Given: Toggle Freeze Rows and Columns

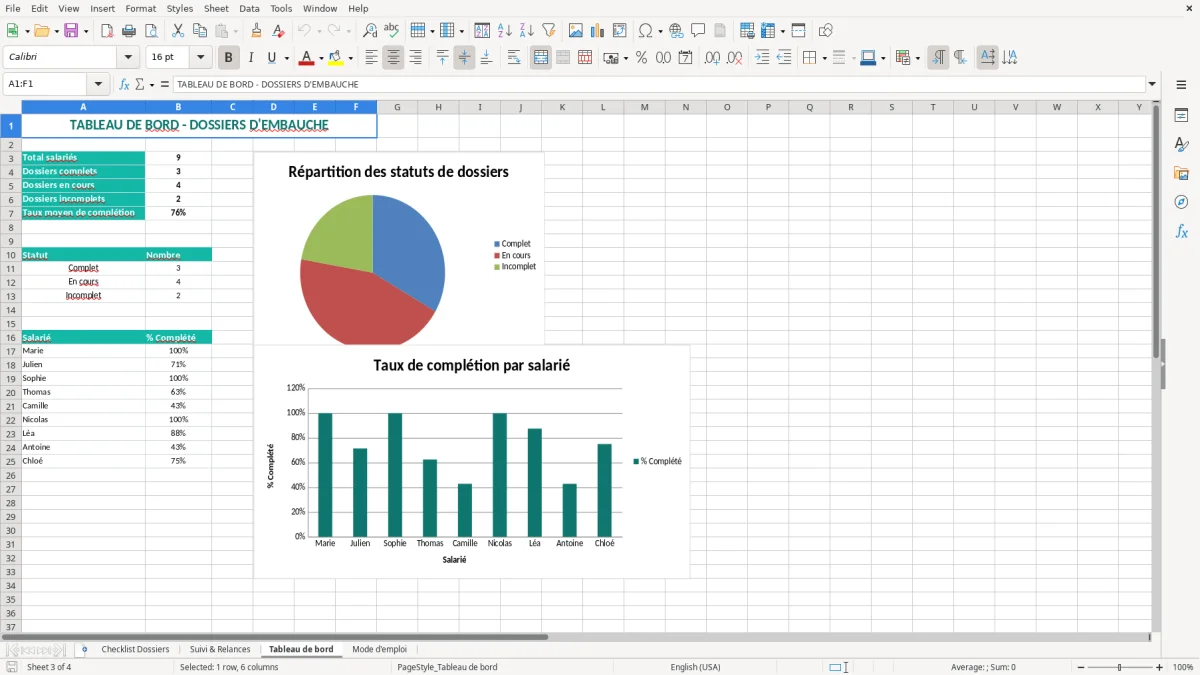Looking at the screenshot, I should 768,31.
